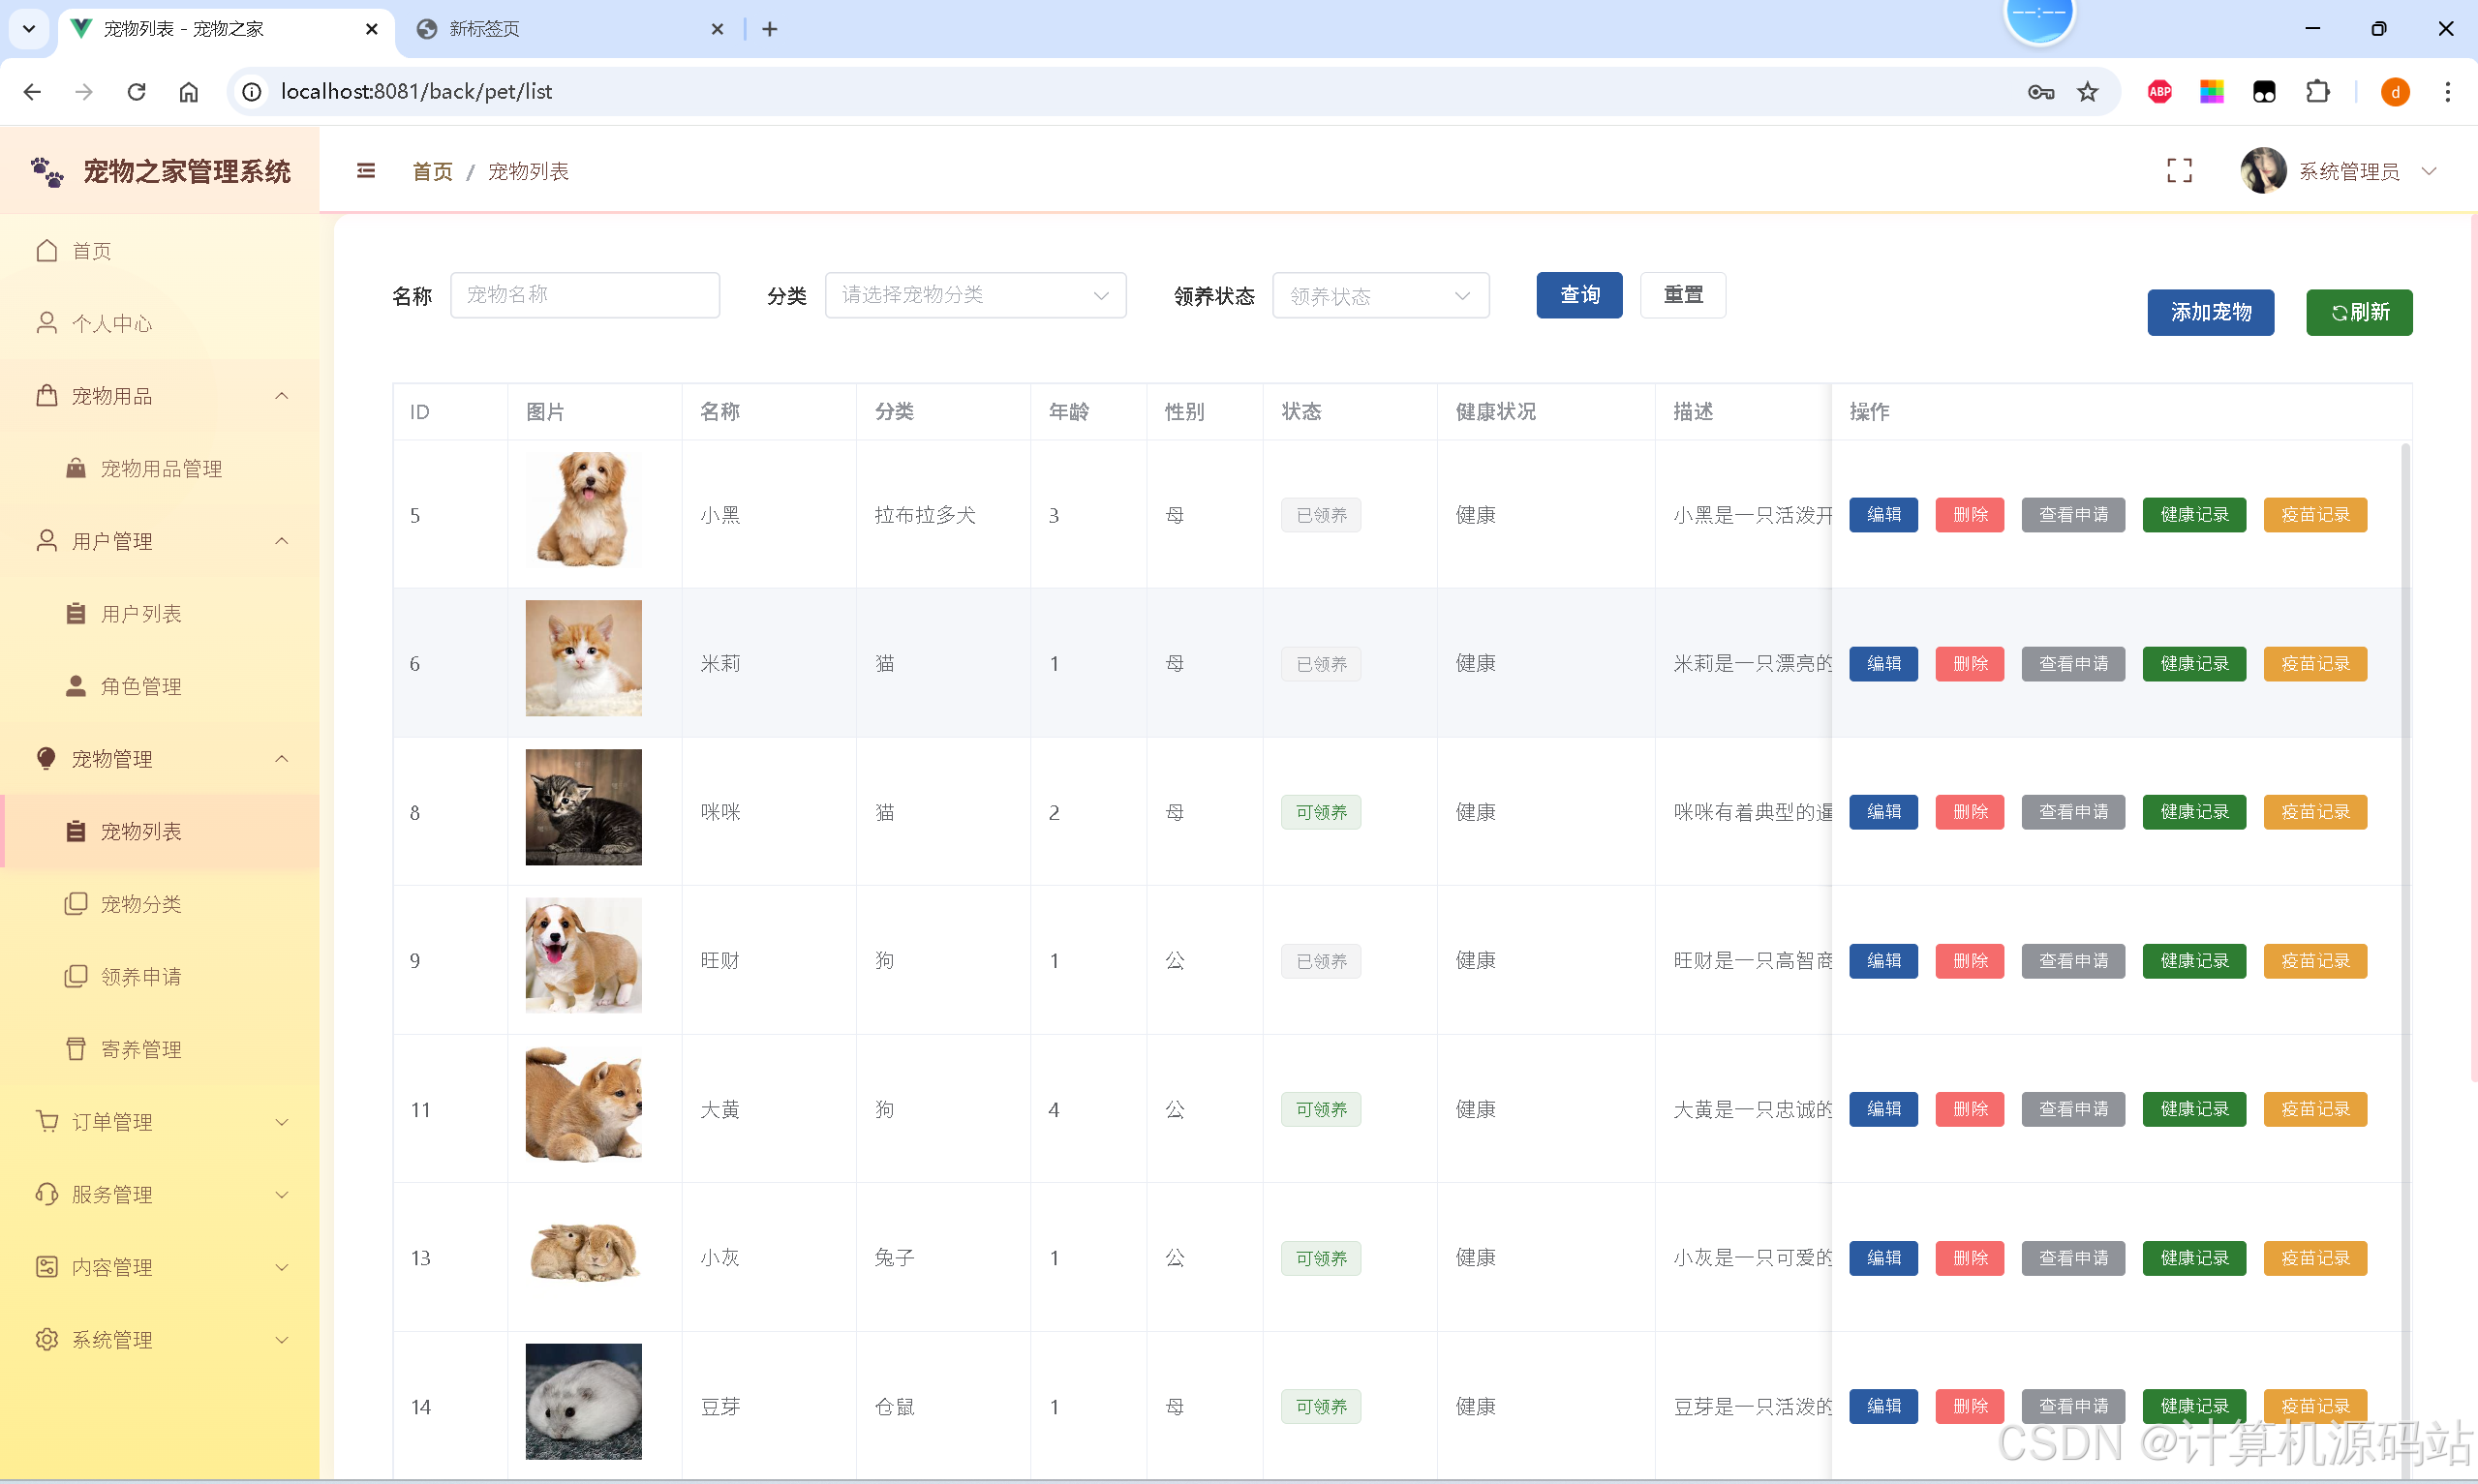Click the 首页 breadcrumb link

coord(432,172)
